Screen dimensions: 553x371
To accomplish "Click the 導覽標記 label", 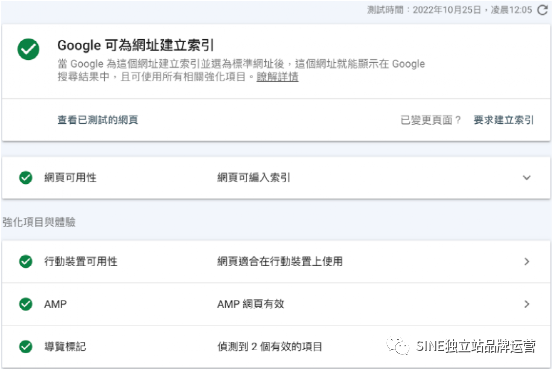I will 65,347.
